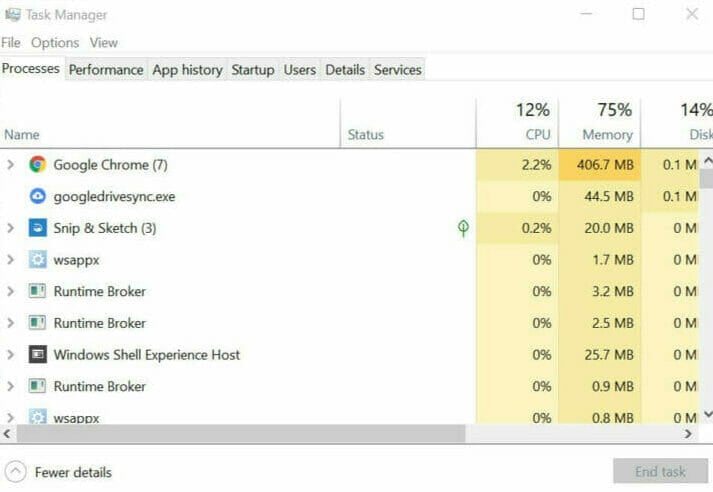Click the green leaf suspended status icon
Viewport: 713px width, 492px height.
pos(463,228)
